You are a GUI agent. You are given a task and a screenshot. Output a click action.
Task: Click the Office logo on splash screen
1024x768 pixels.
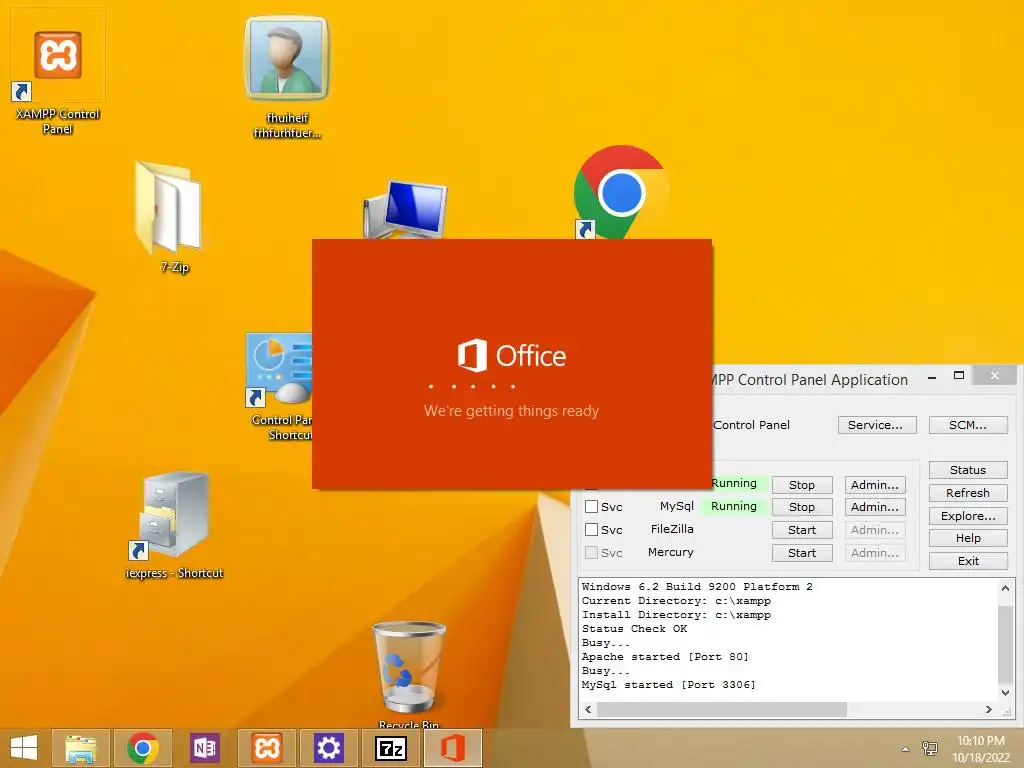point(512,355)
